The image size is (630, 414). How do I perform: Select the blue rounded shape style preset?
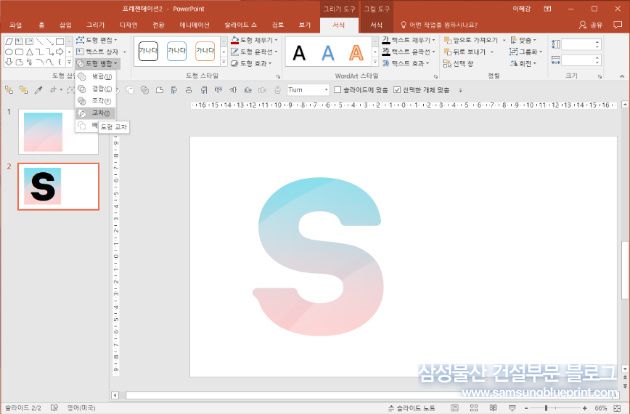(x=177, y=51)
